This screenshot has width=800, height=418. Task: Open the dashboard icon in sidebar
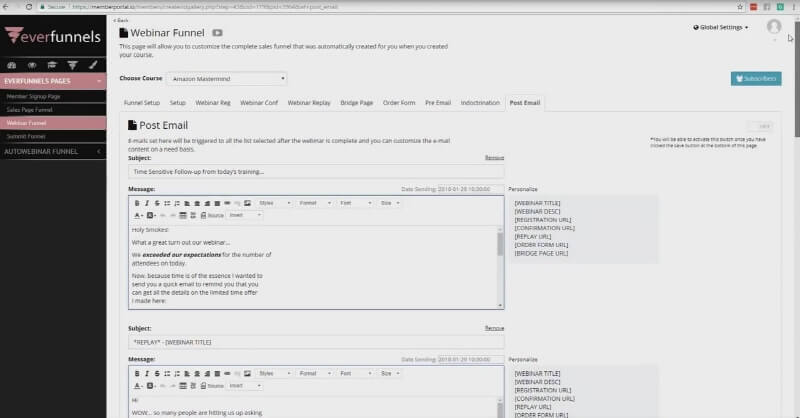click(x=12, y=65)
